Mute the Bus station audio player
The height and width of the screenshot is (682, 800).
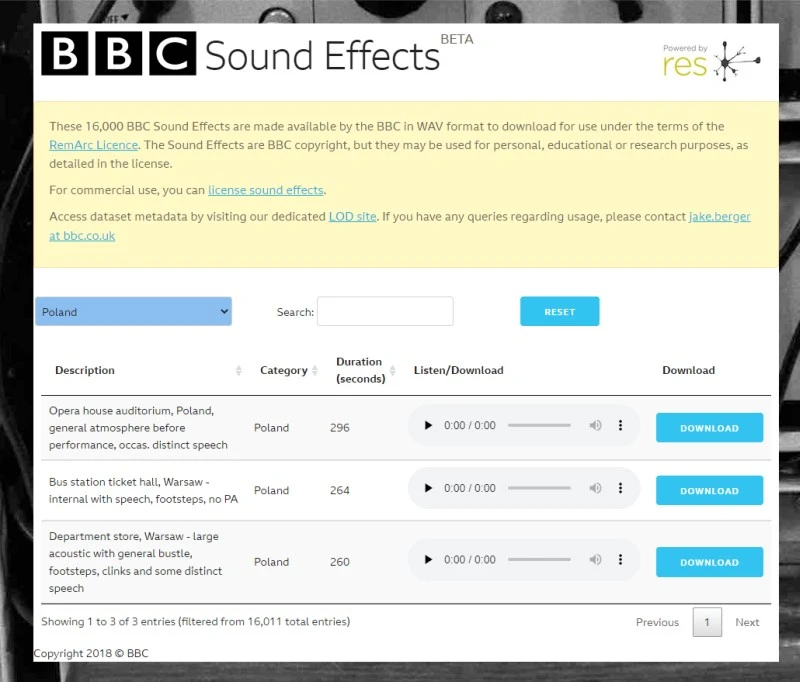coord(595,489)
